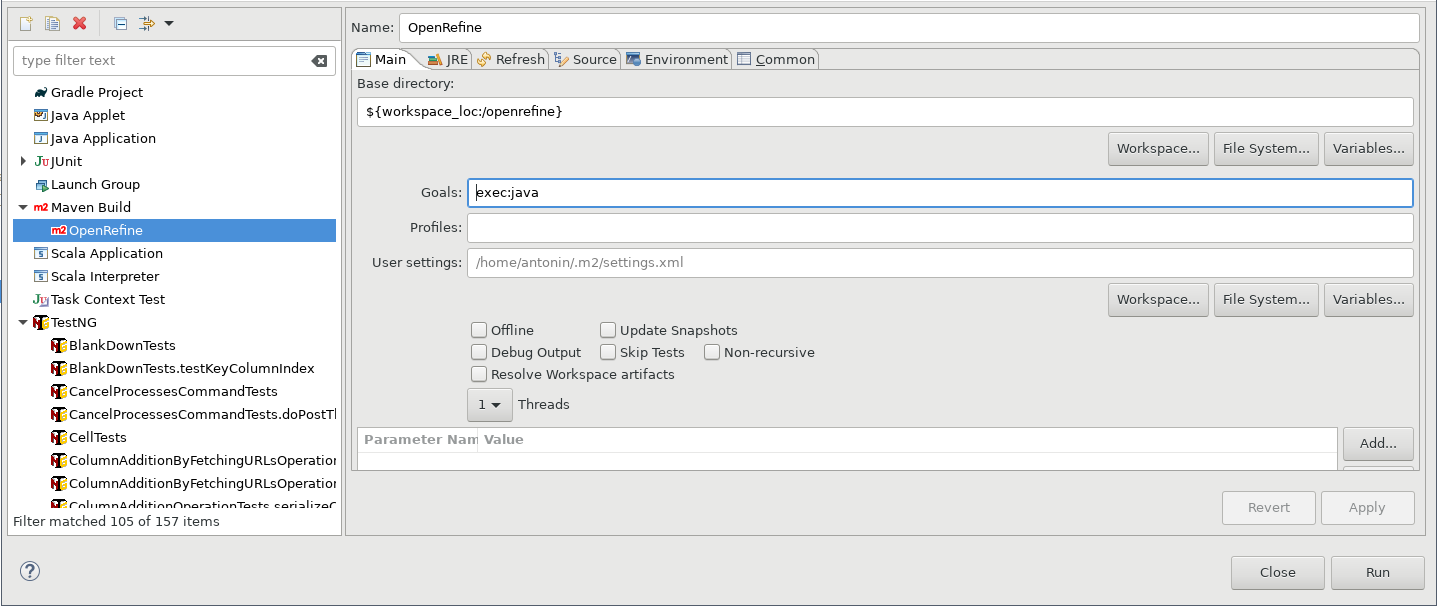Click the Variables button below Base directory

click(1368, 148)
